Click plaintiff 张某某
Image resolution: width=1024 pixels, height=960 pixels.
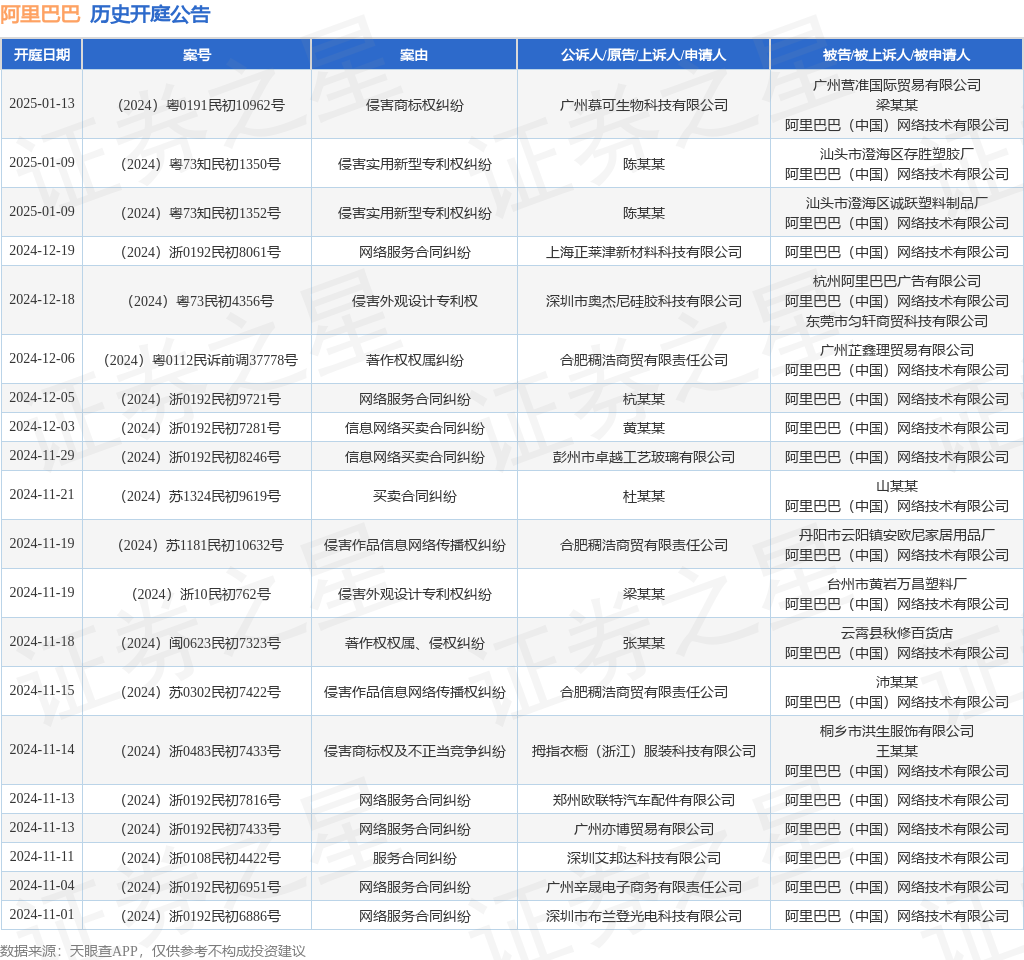click(x=643, y=643)
